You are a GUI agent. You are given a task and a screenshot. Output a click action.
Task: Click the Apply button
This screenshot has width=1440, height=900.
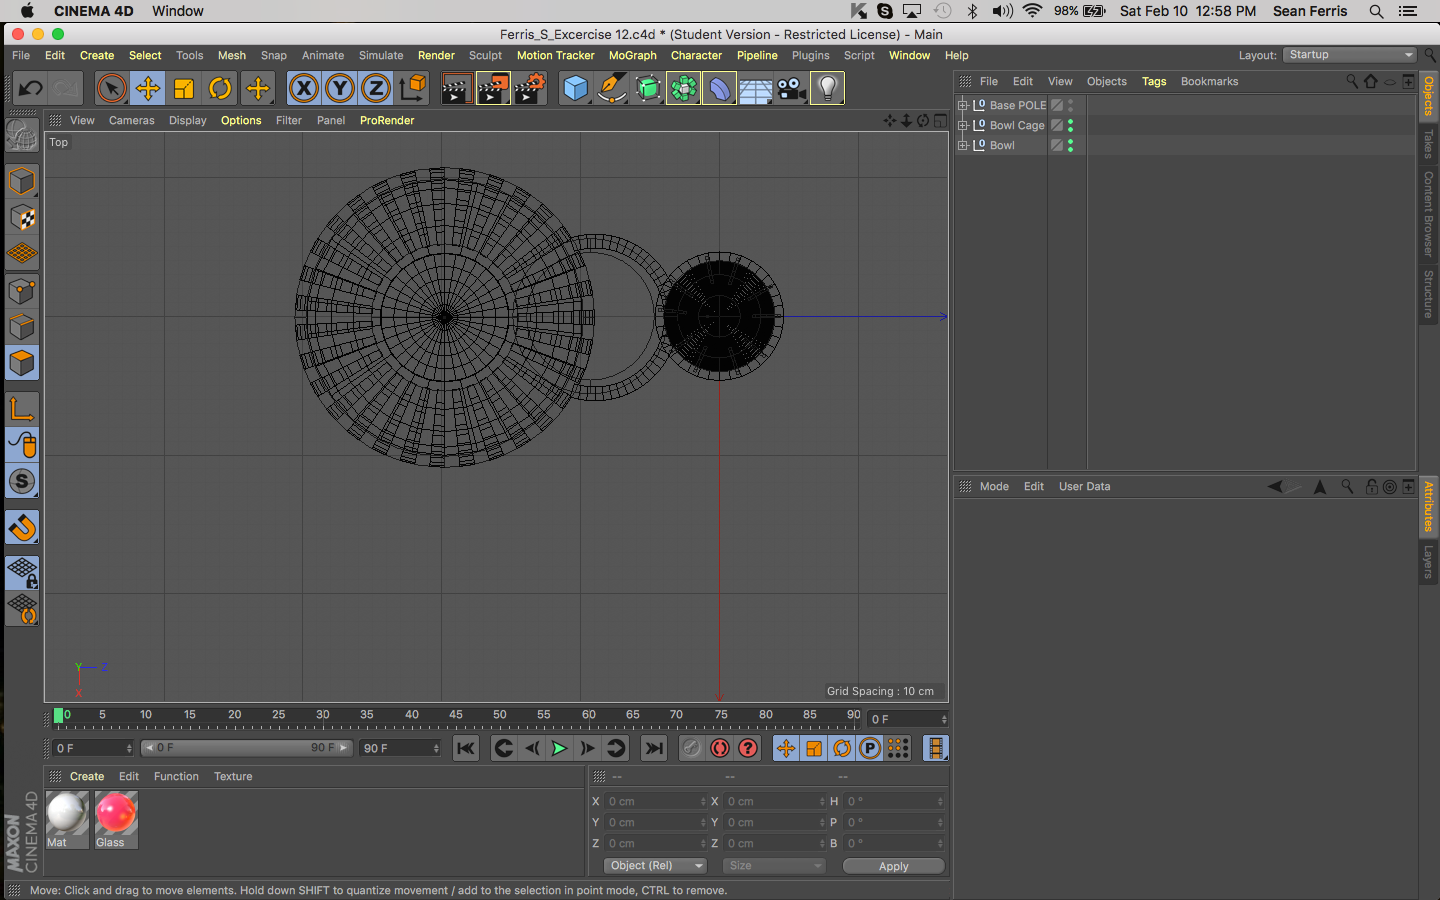(893, 866)
